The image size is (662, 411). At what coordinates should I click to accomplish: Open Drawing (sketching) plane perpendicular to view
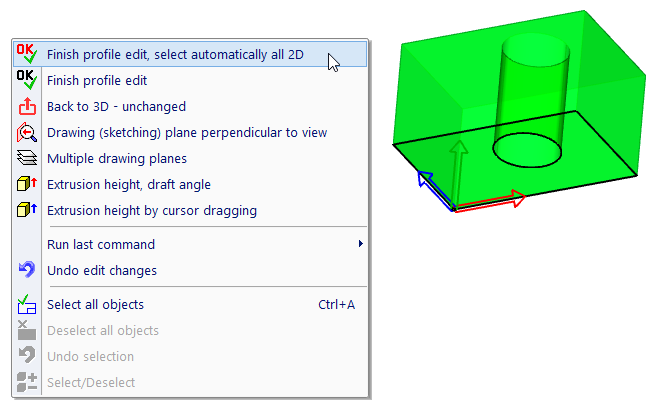click(x=187, y=132)
